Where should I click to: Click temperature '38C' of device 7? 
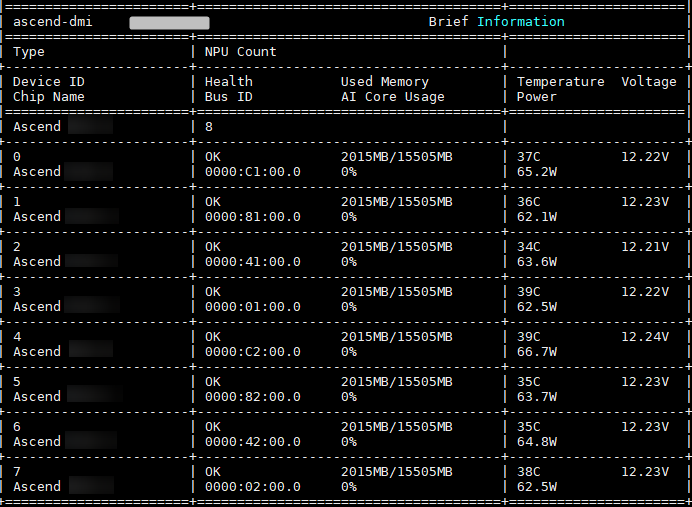[528, 472]
